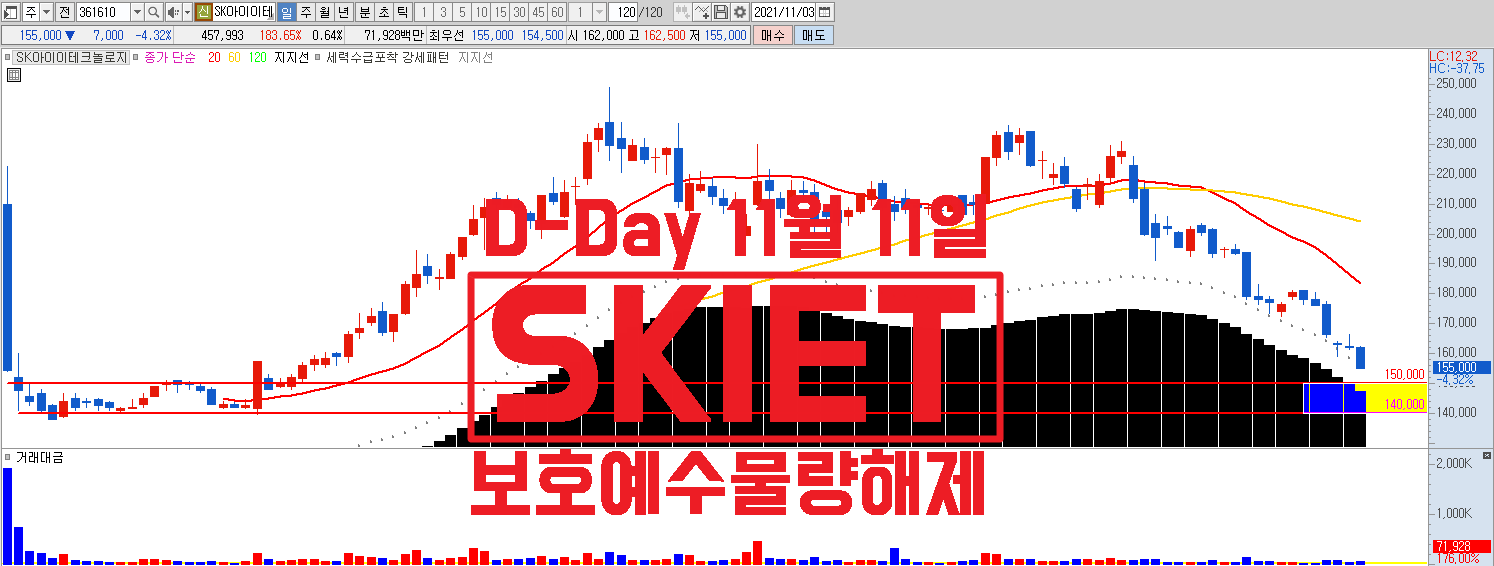
Task: Click the 150,000 support line label
Action: [1404, 375]
